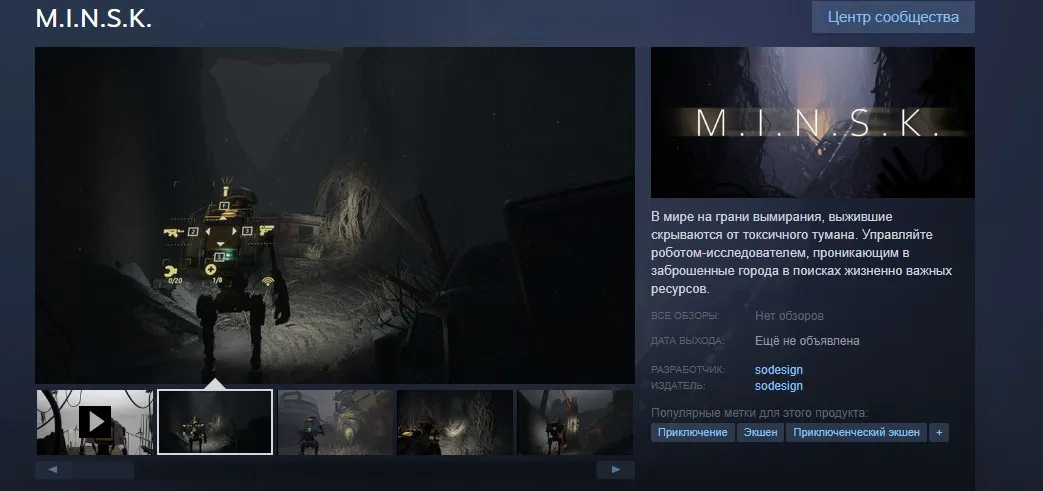Click the right arrow of thumbnail strip
The image size is (1043, 491).
[616, 470]
